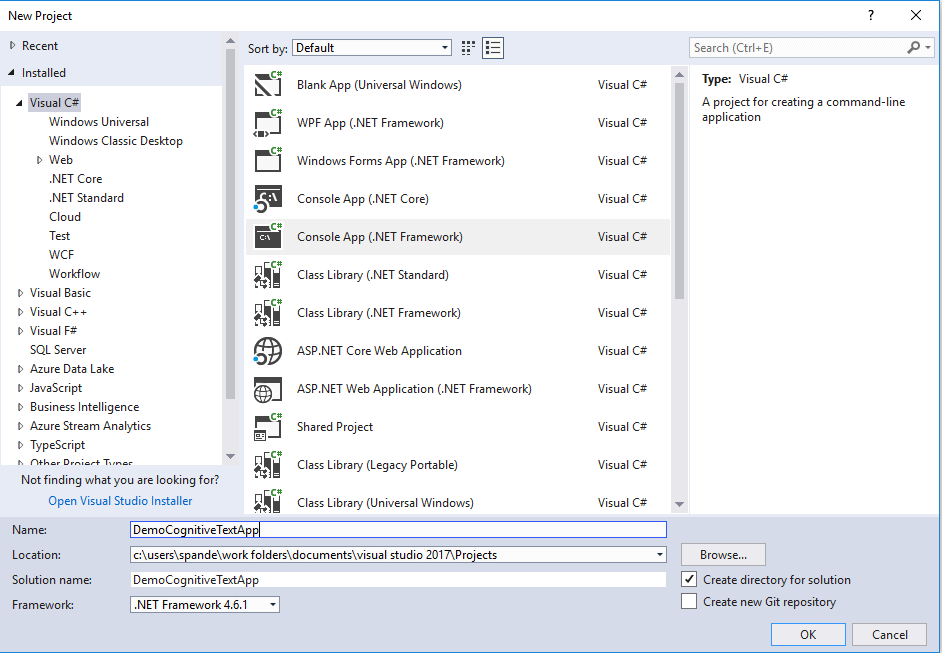Select the Test category
Image resolution: width=942 pixels, height=653 pixels.
[x=59, y=236]
